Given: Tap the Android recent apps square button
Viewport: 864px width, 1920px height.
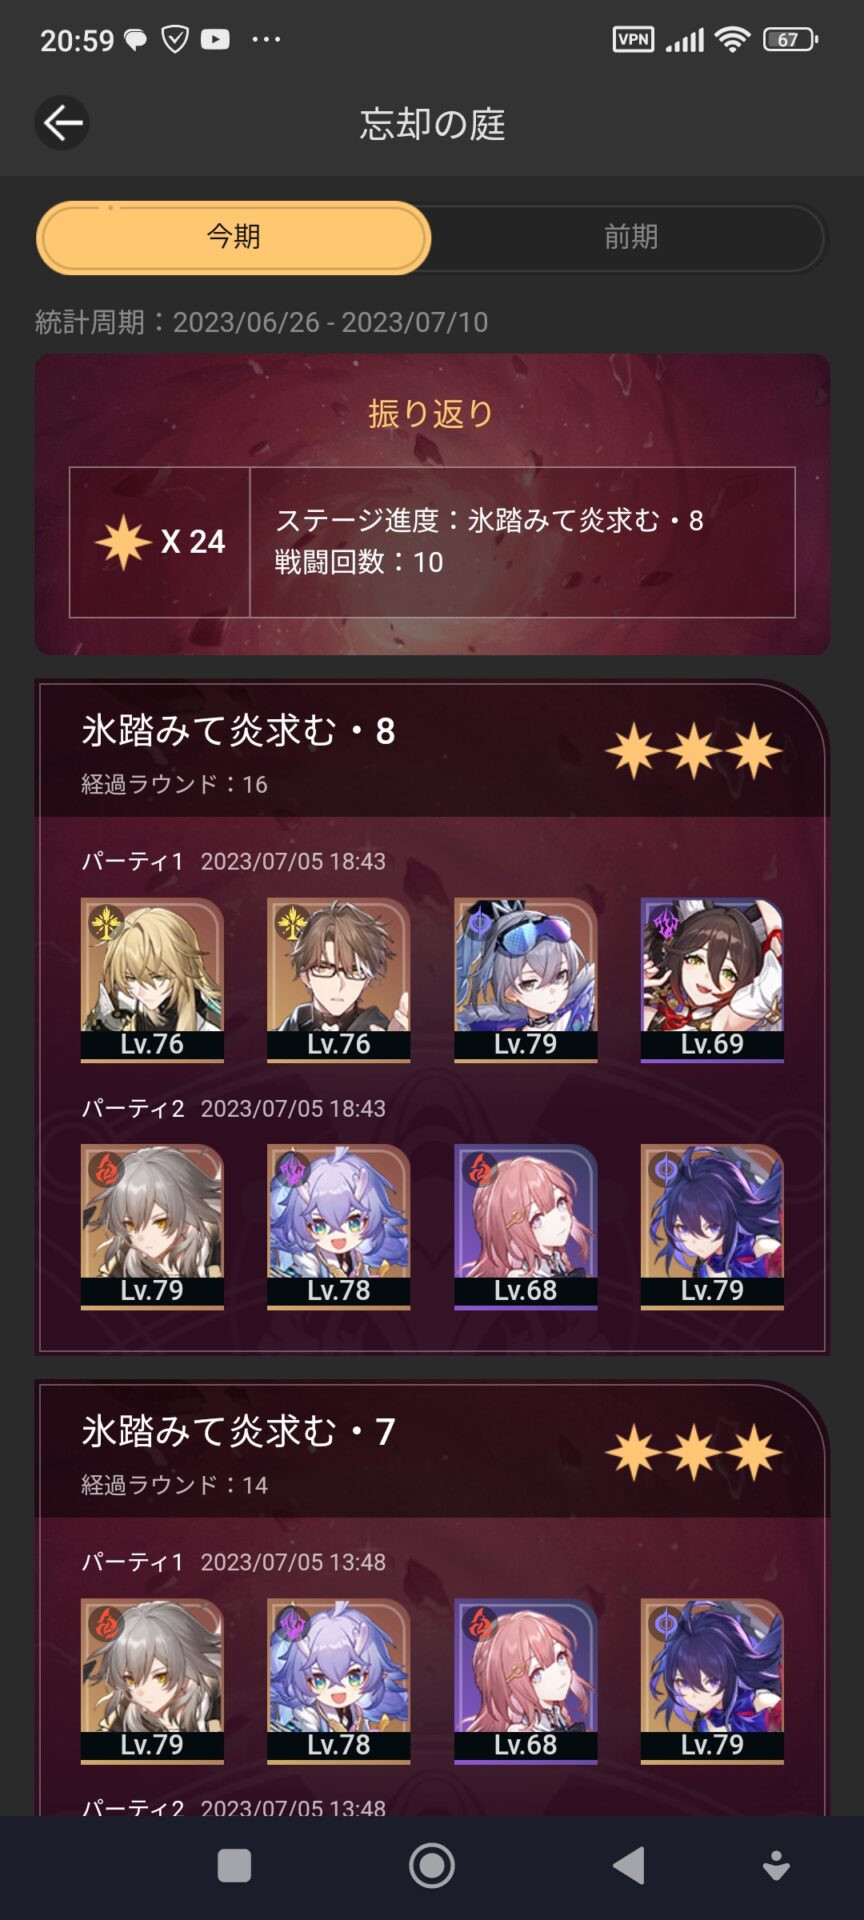Looking at the screenshot, I should (x=234, y=1866).
